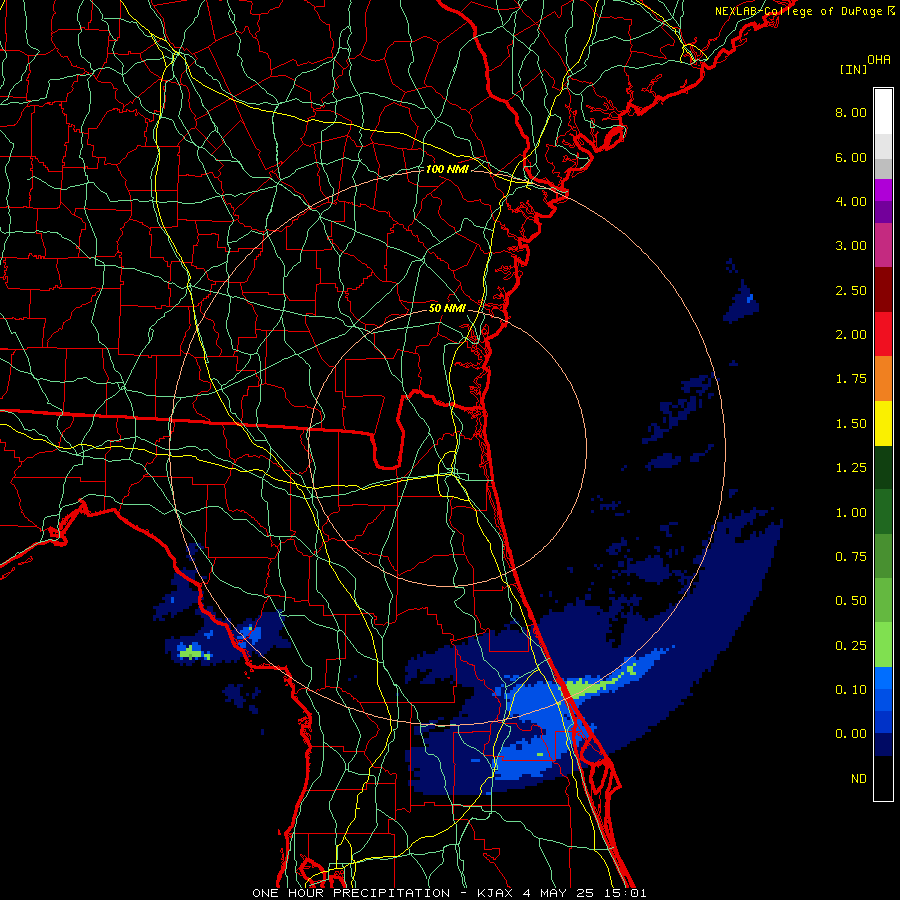The width and height of the screenshot is (900, 900).
Task: Click the [IN] units label
Action: coord(854,69)
